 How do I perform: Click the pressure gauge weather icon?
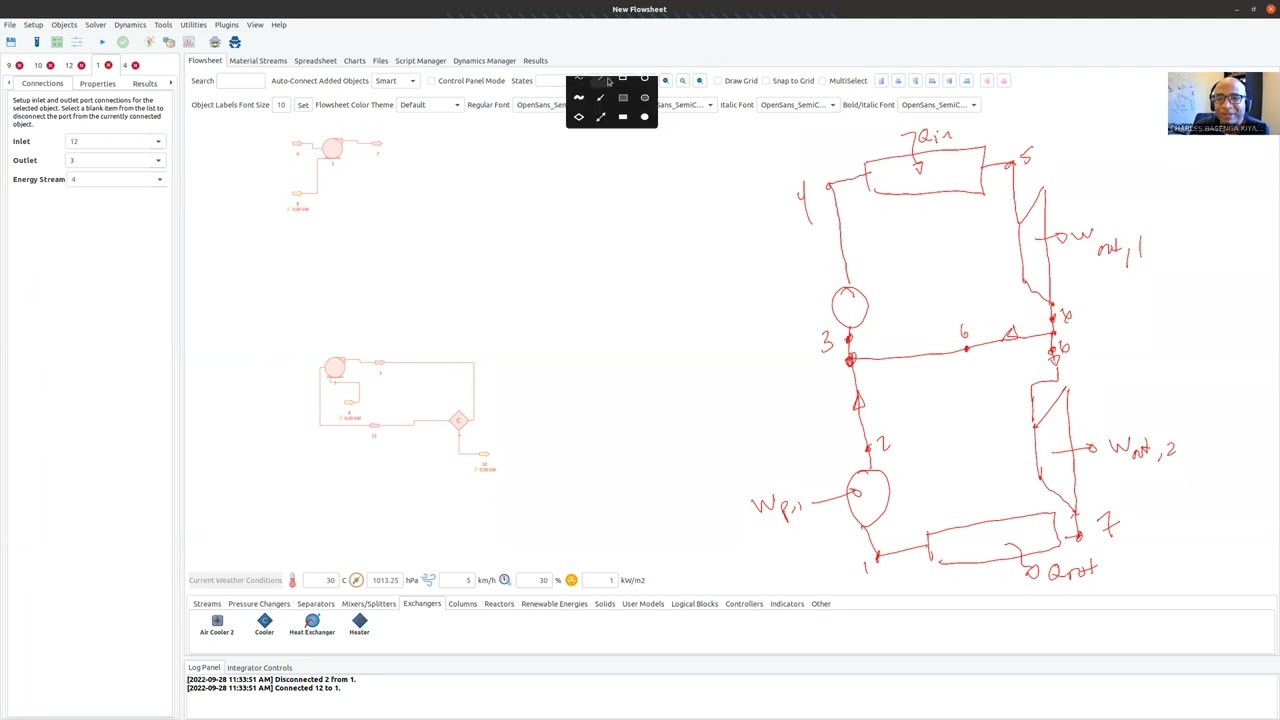(x=356, y=580)
